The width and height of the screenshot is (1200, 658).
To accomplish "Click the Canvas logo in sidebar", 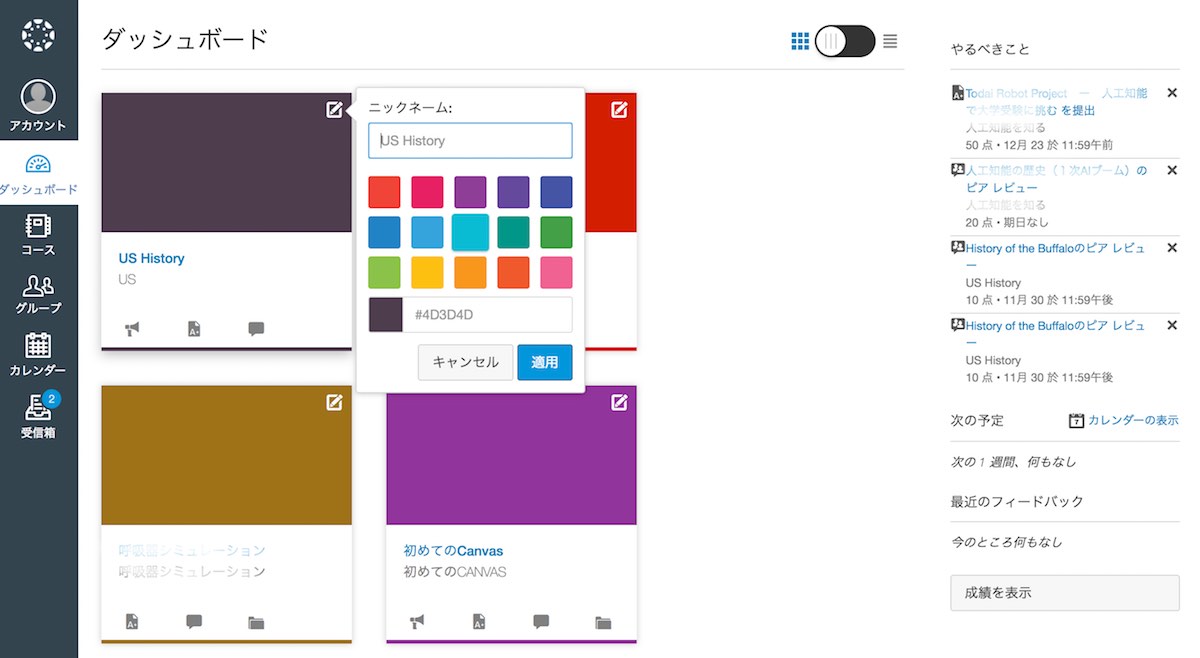I will 38,35.
